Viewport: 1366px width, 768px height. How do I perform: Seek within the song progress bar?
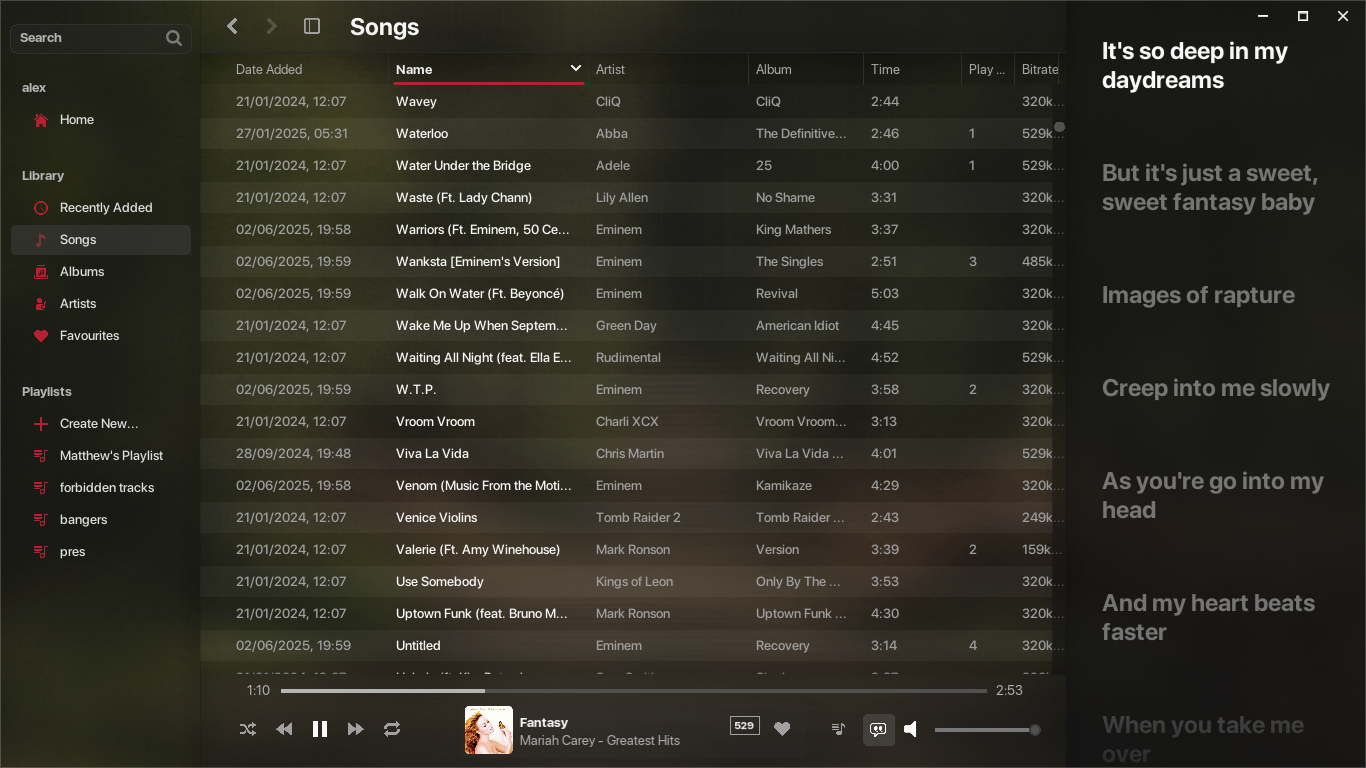tap(634, 691)
